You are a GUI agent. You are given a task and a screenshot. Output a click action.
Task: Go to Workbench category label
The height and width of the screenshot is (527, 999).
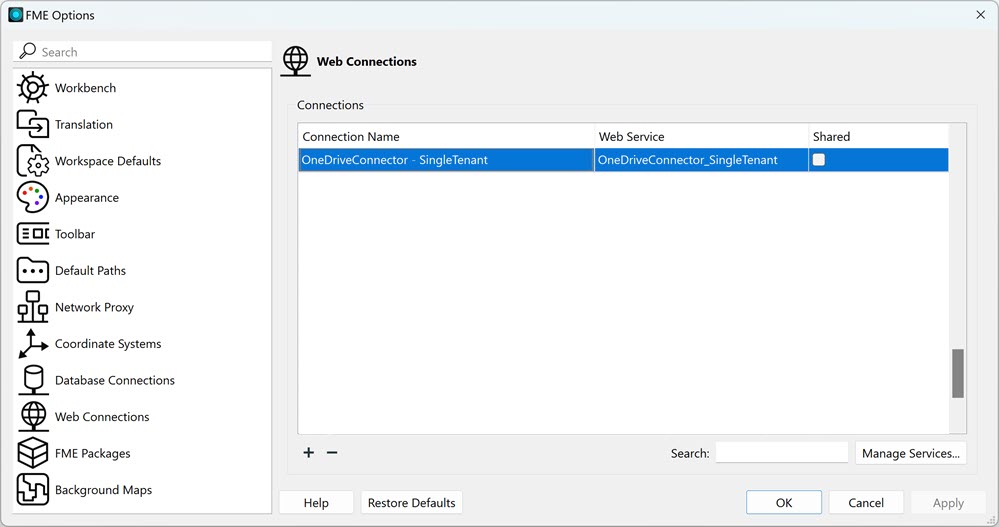[x=85, y=88]
